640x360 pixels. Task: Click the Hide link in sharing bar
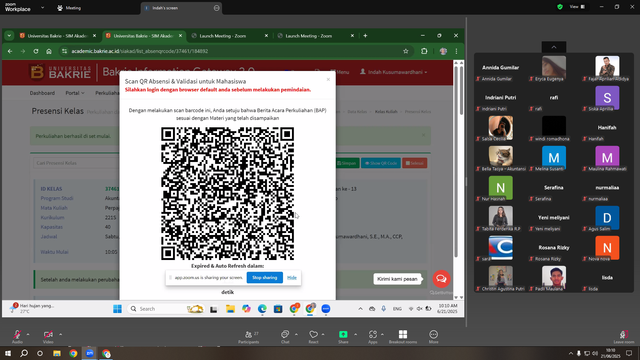click(x=292, y=278)
